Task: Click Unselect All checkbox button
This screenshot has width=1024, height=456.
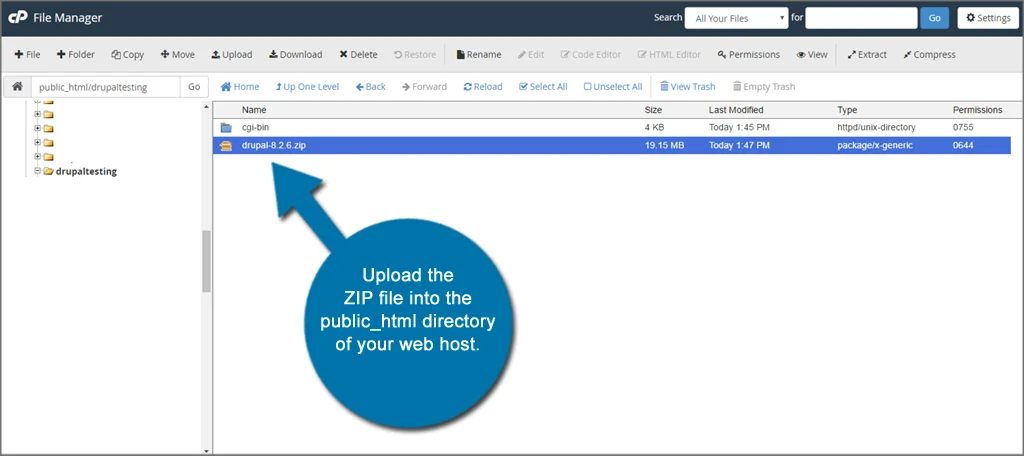Action: click(612, 87)
